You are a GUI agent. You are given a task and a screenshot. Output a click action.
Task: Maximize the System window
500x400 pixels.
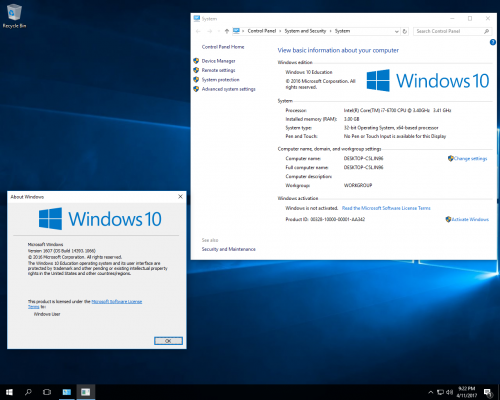[x=470, y=19]
